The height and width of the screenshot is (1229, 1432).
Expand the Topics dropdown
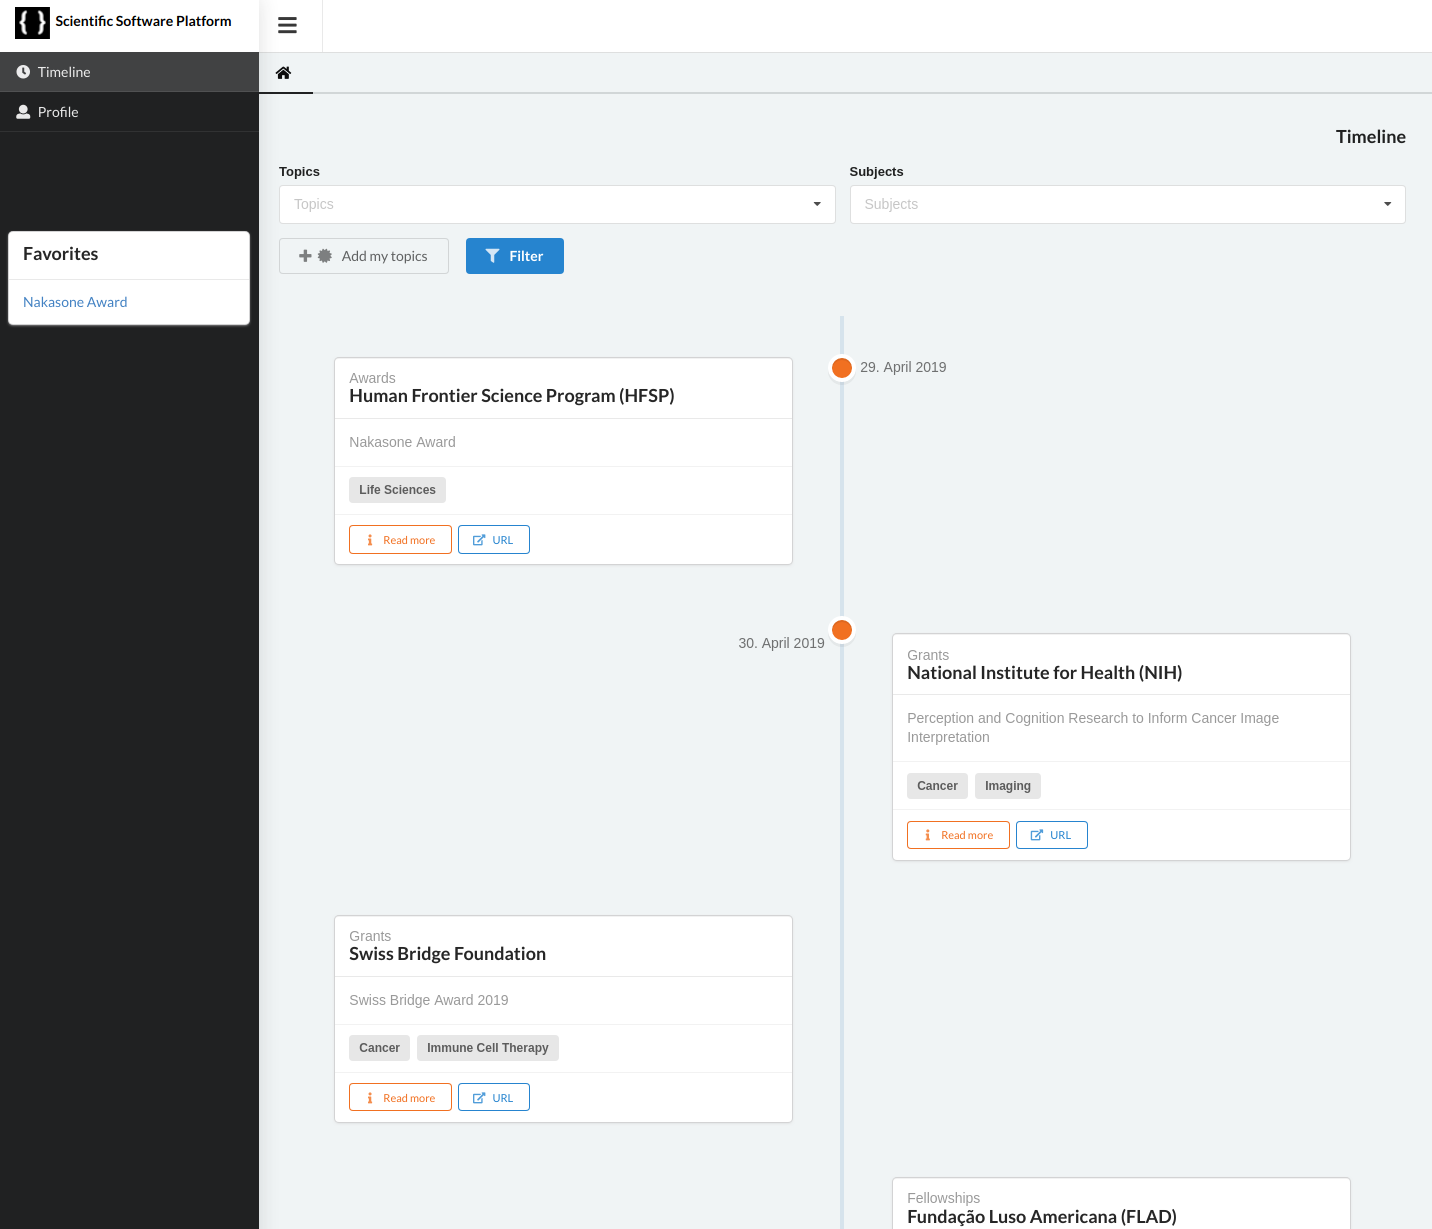point(557,204)
